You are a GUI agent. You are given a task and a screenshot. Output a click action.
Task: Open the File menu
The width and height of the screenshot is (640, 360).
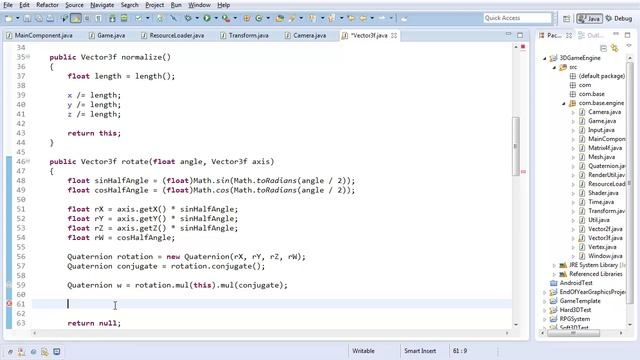[8, 5]
